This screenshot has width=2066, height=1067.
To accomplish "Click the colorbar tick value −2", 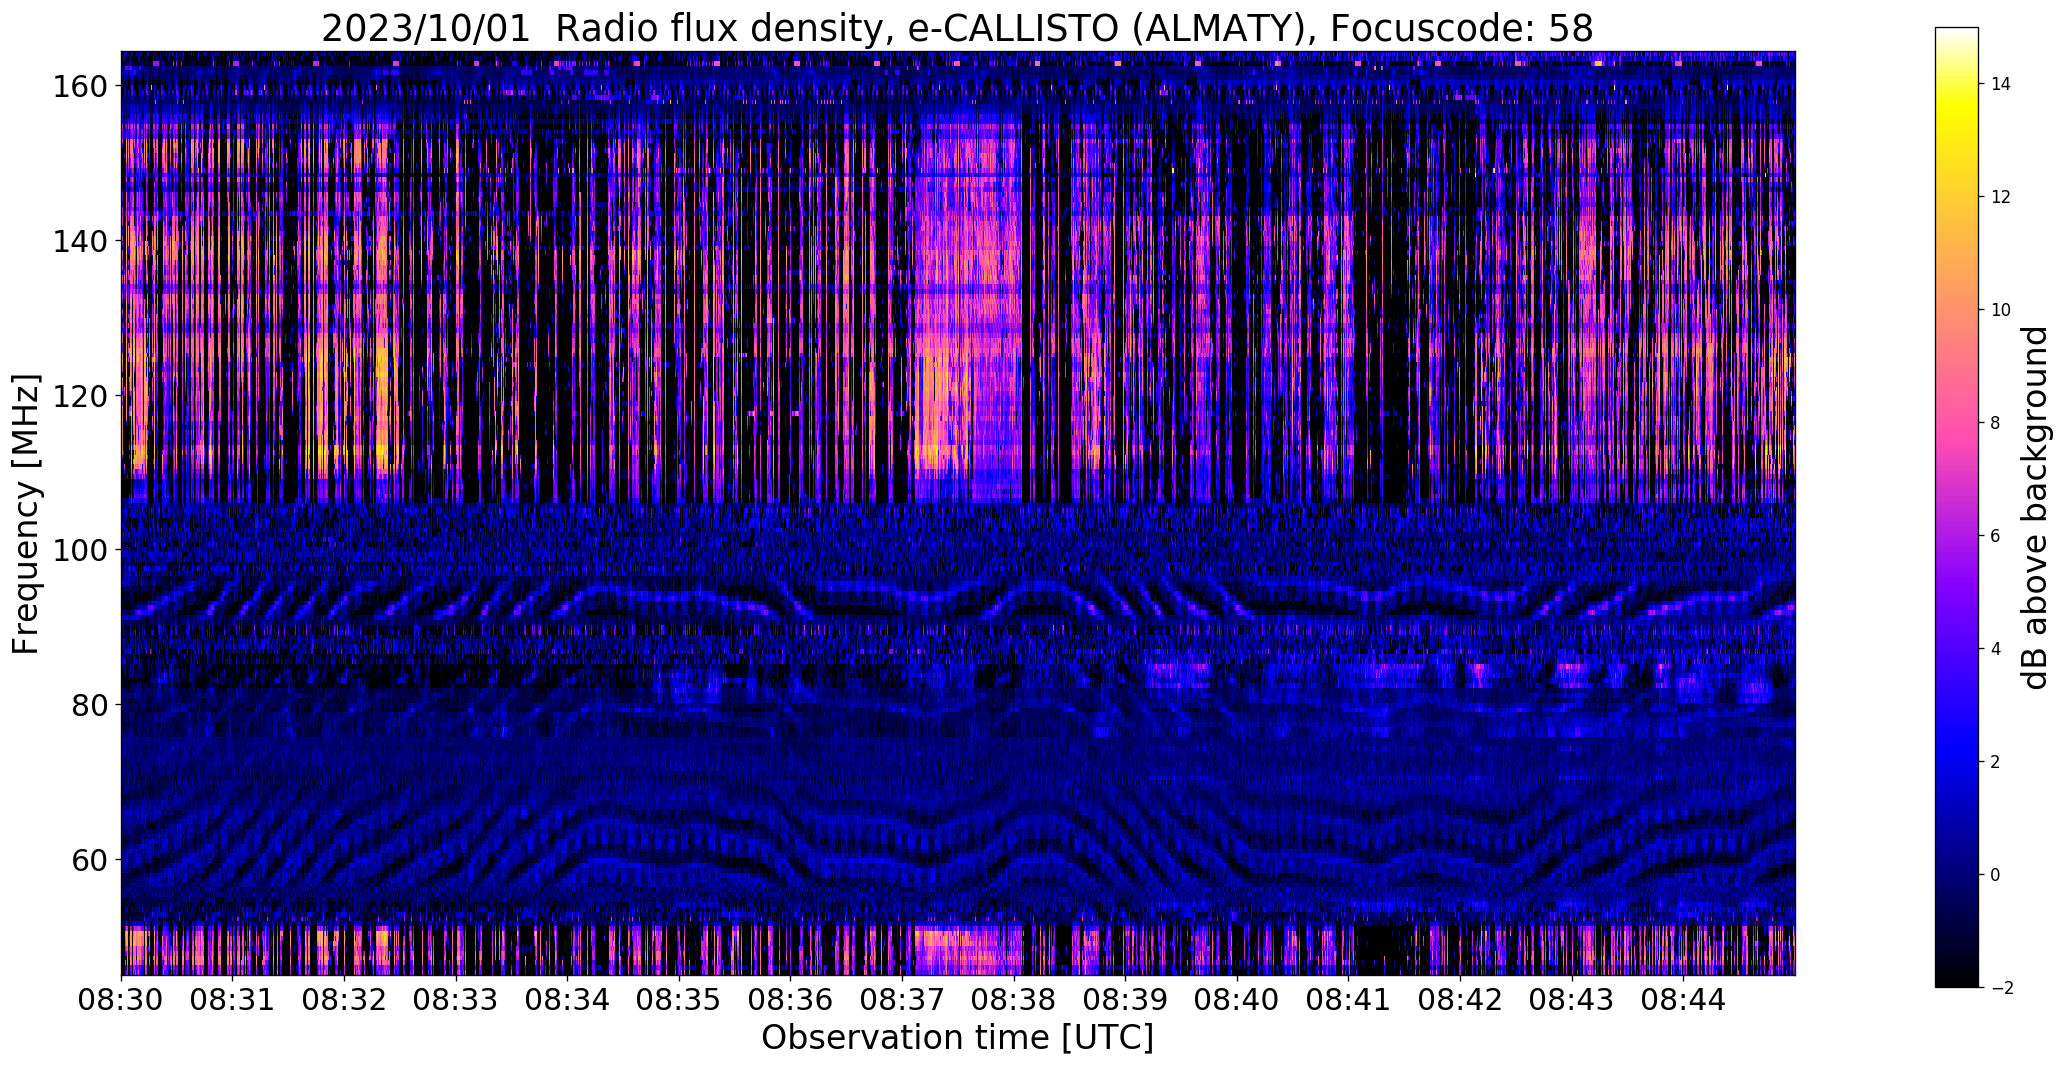I will pyautogui.click(x=2001, y=988).
